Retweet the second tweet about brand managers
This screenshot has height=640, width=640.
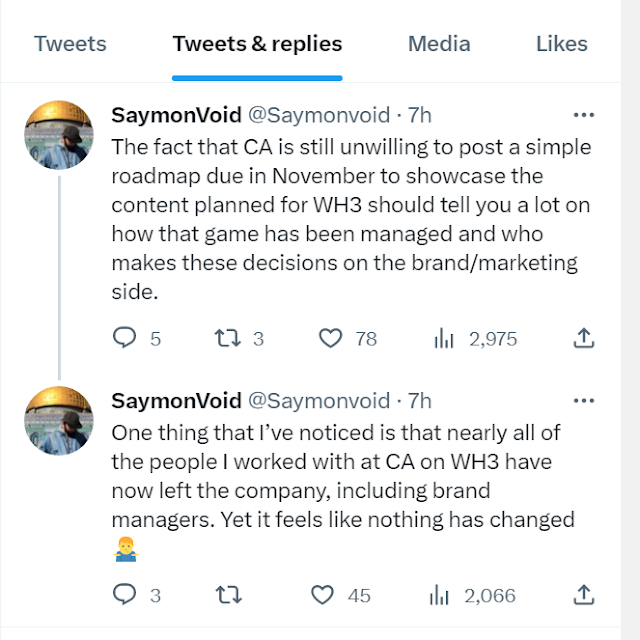click(227, 596)
